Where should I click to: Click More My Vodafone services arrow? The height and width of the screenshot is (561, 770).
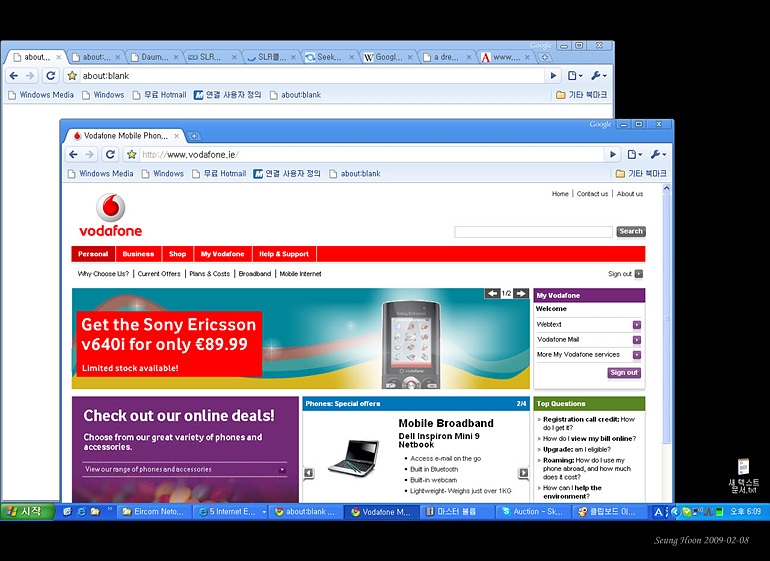(x=637, y=355)
